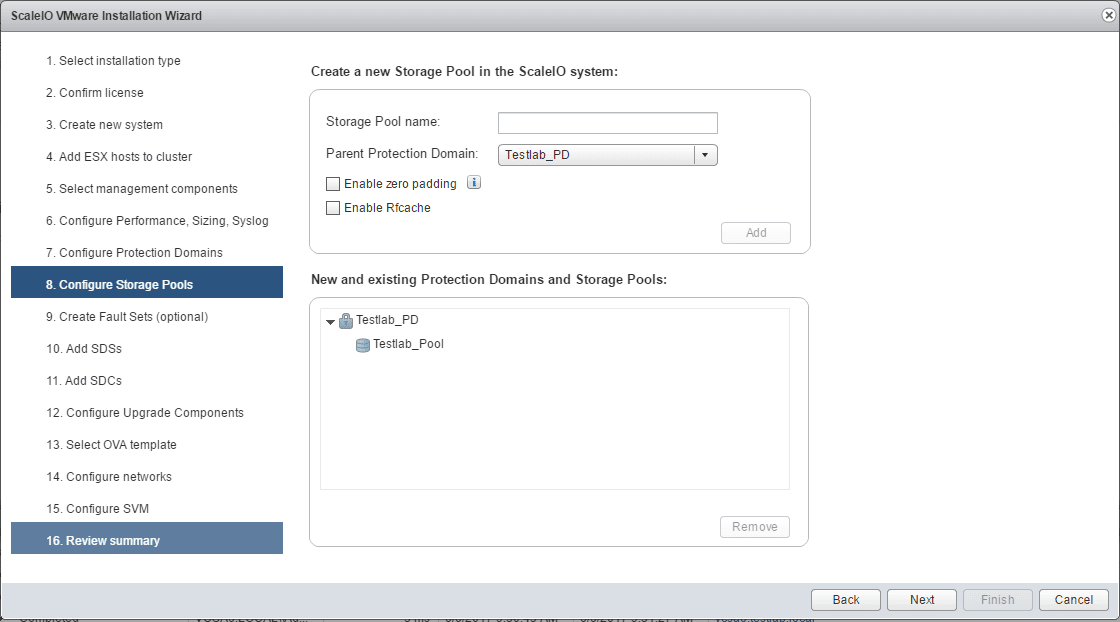Click the Add storage pool button
This screenshot has width=1120, height=622.
point(756,233)
